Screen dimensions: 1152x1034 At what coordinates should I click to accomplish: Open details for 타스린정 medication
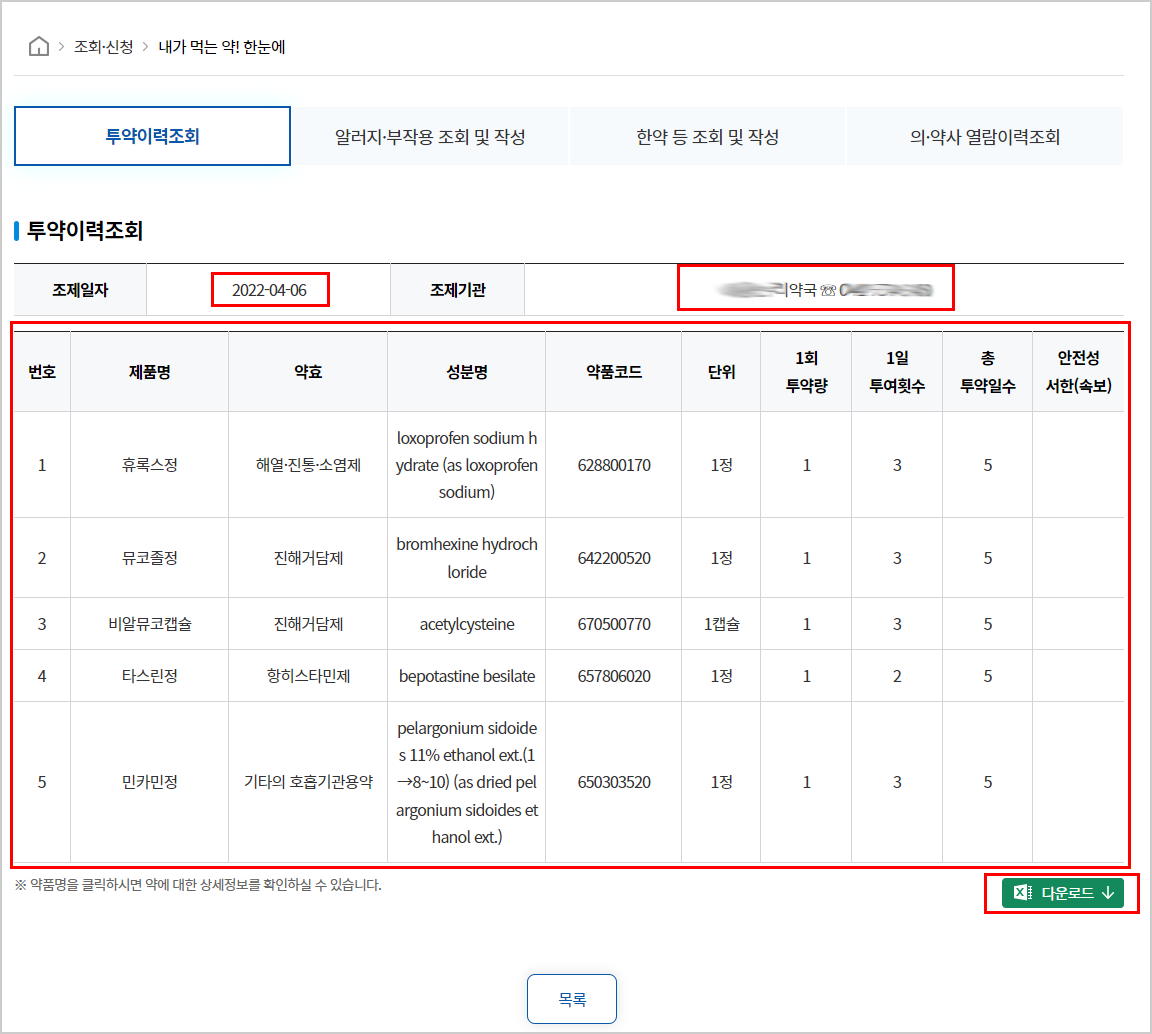(149, 675)
